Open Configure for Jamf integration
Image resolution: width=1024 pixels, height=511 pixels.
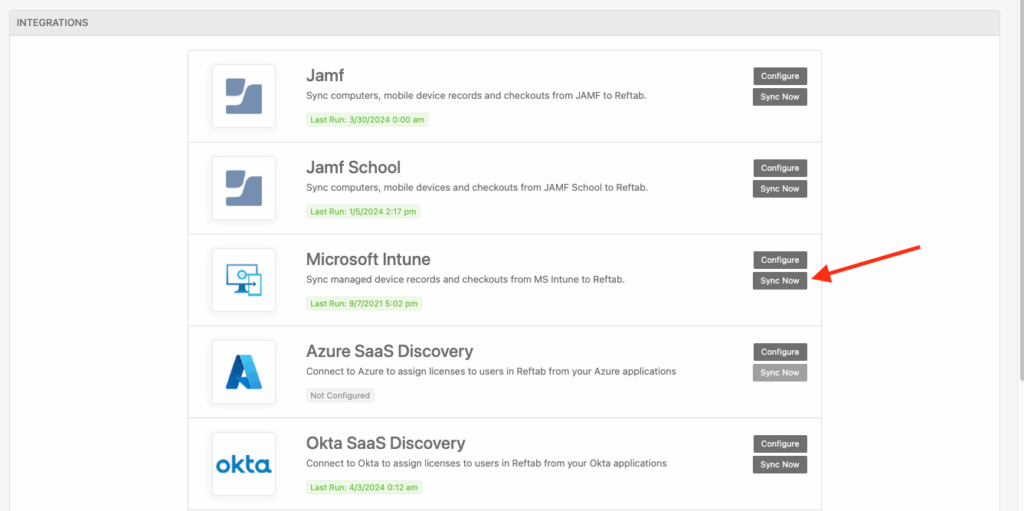point(779,76)
